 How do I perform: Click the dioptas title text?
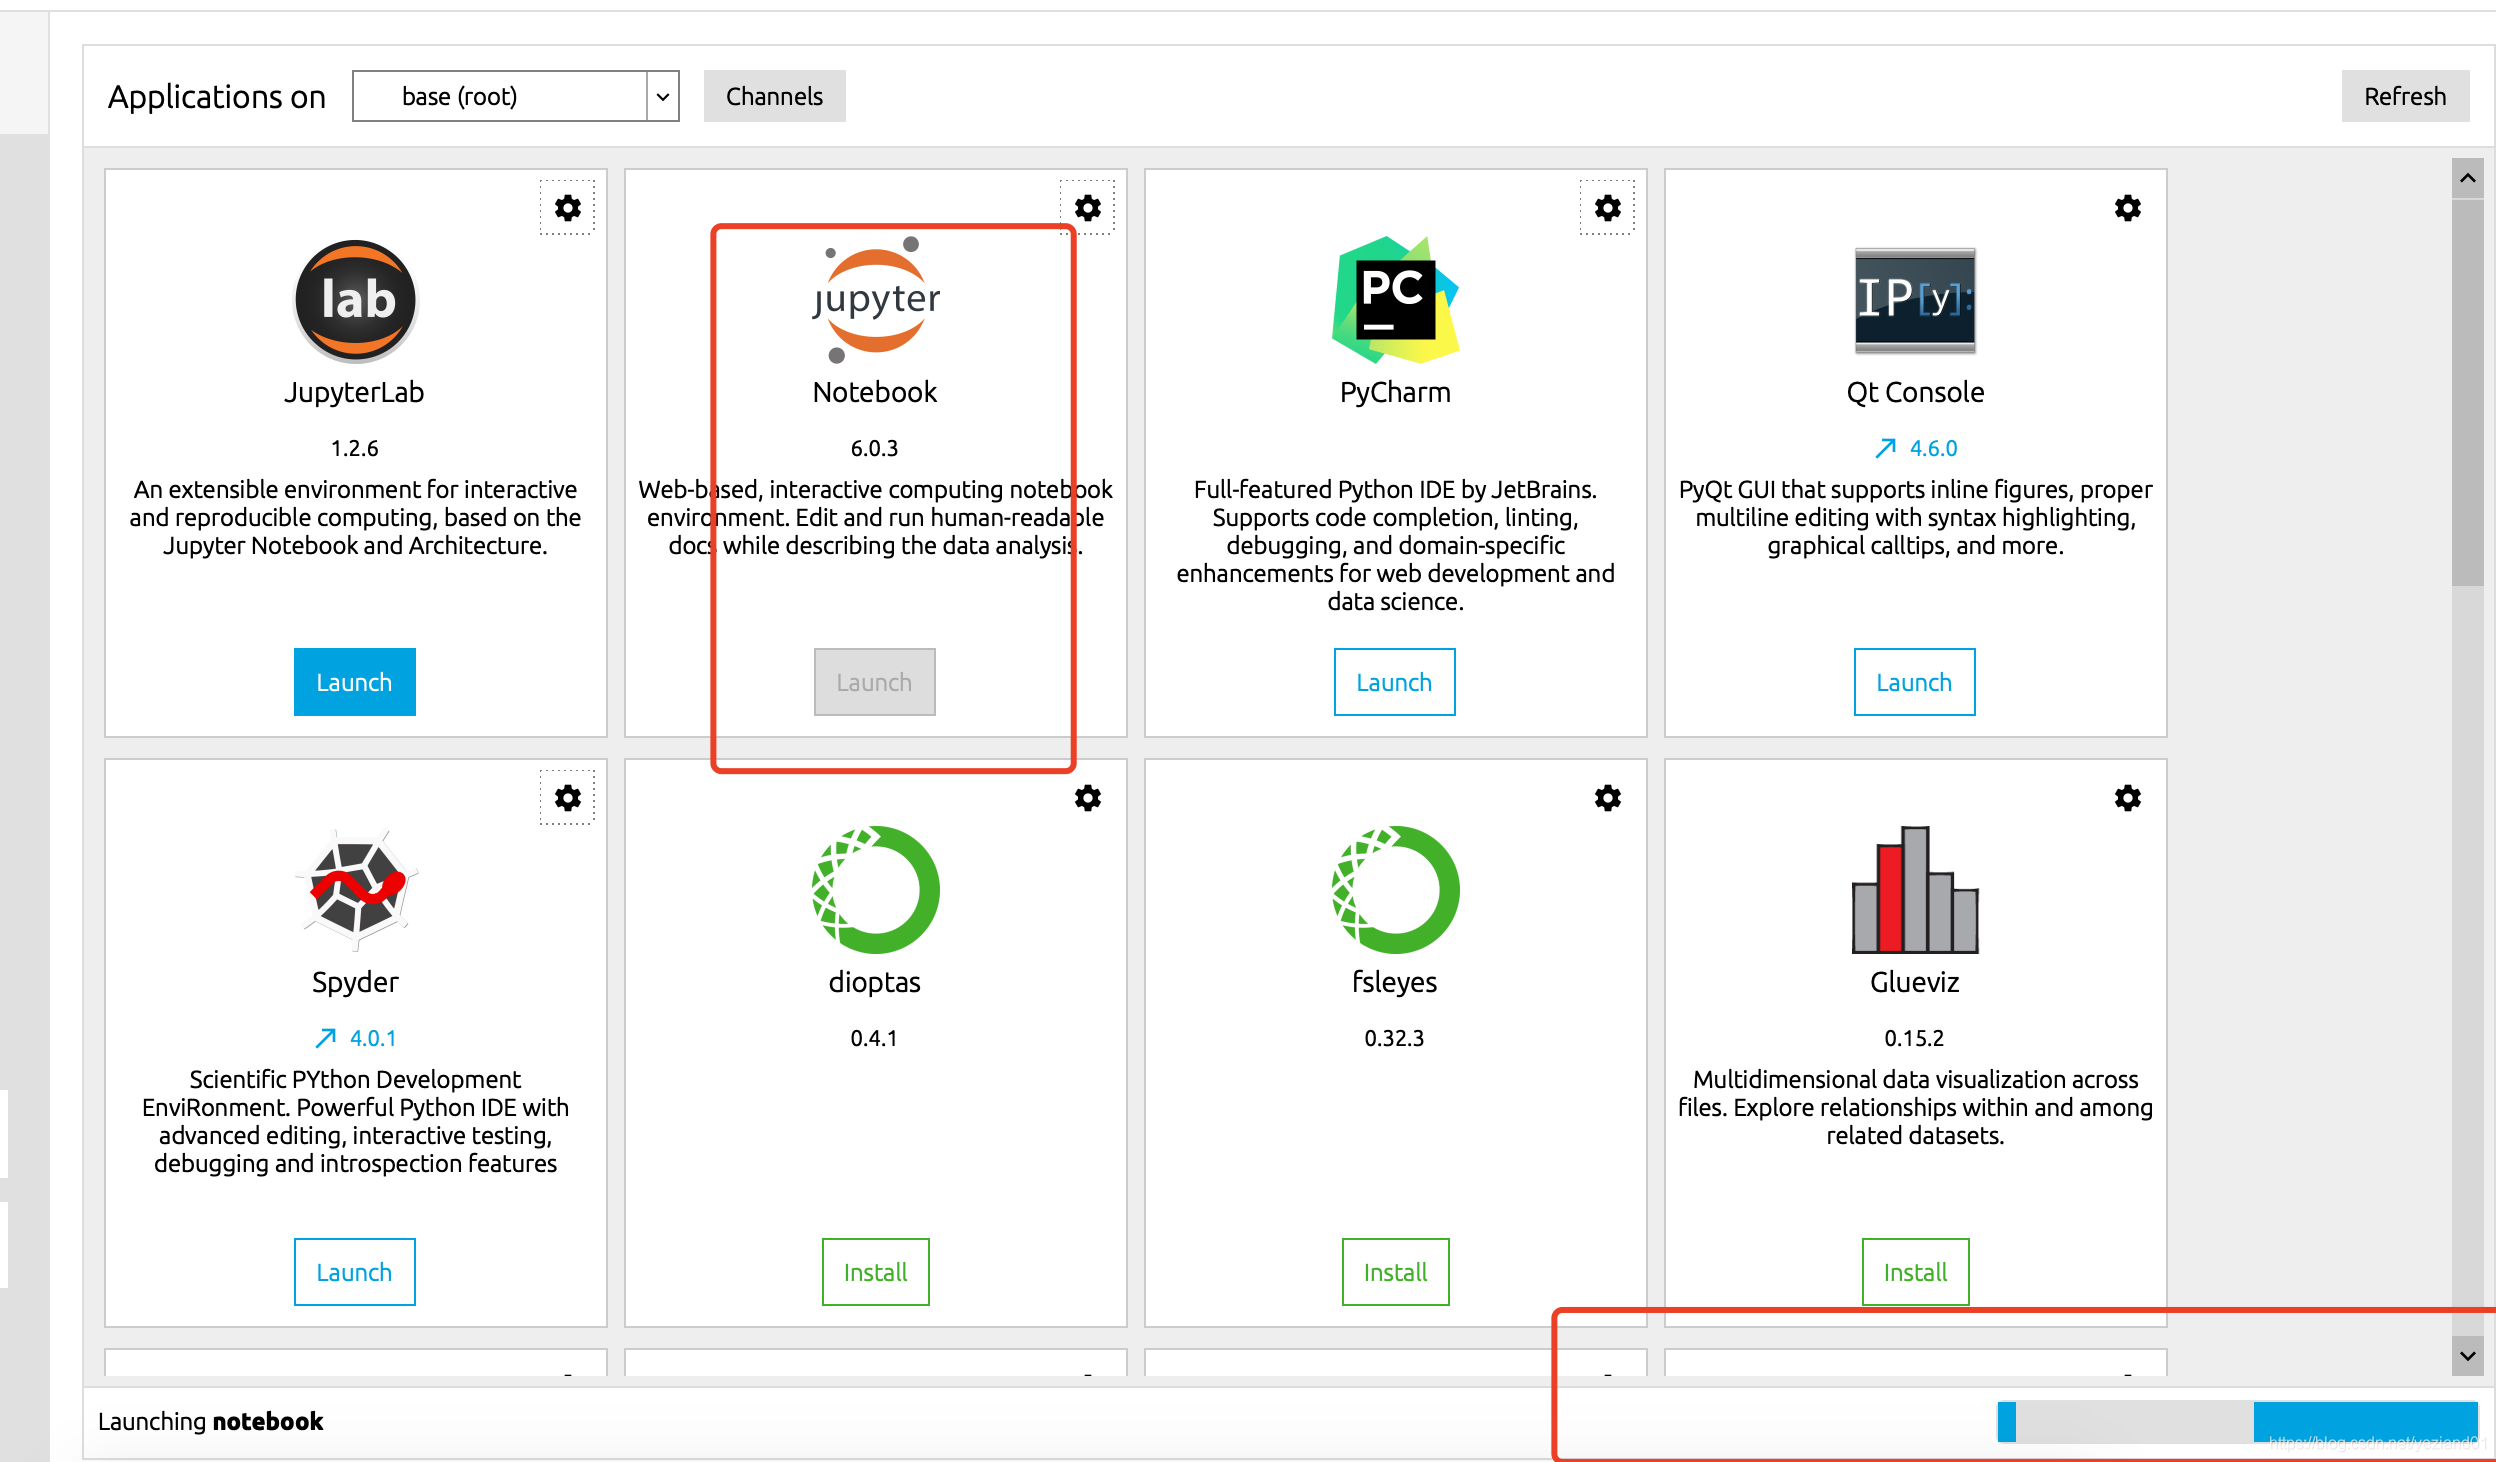coord(874,982)
